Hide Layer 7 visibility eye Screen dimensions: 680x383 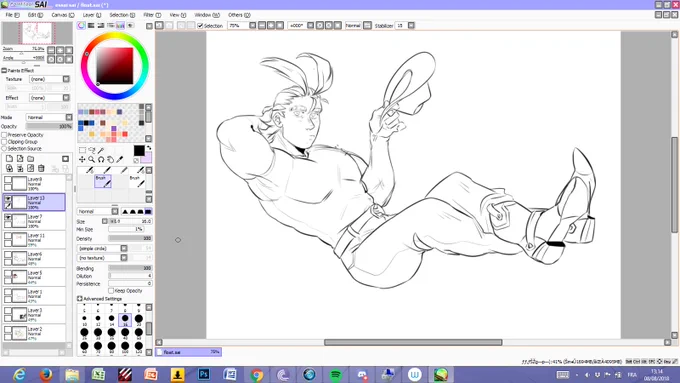[x=8, y=217]
